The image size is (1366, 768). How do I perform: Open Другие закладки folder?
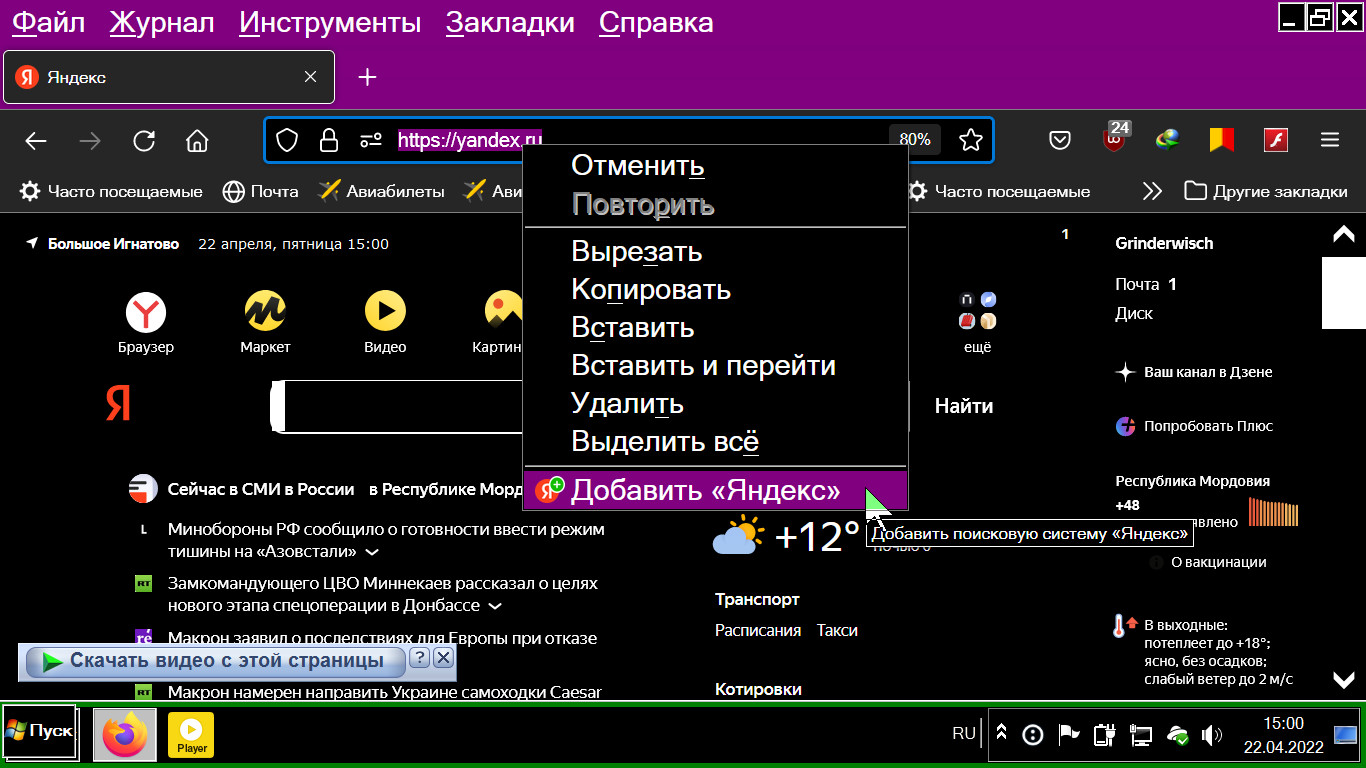pos(1266,191)
